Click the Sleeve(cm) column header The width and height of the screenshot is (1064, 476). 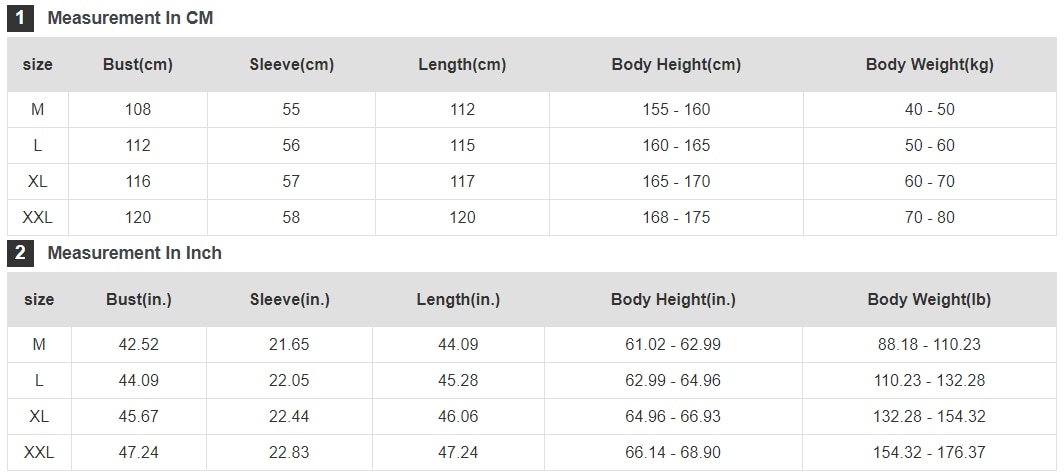(291, 65)
